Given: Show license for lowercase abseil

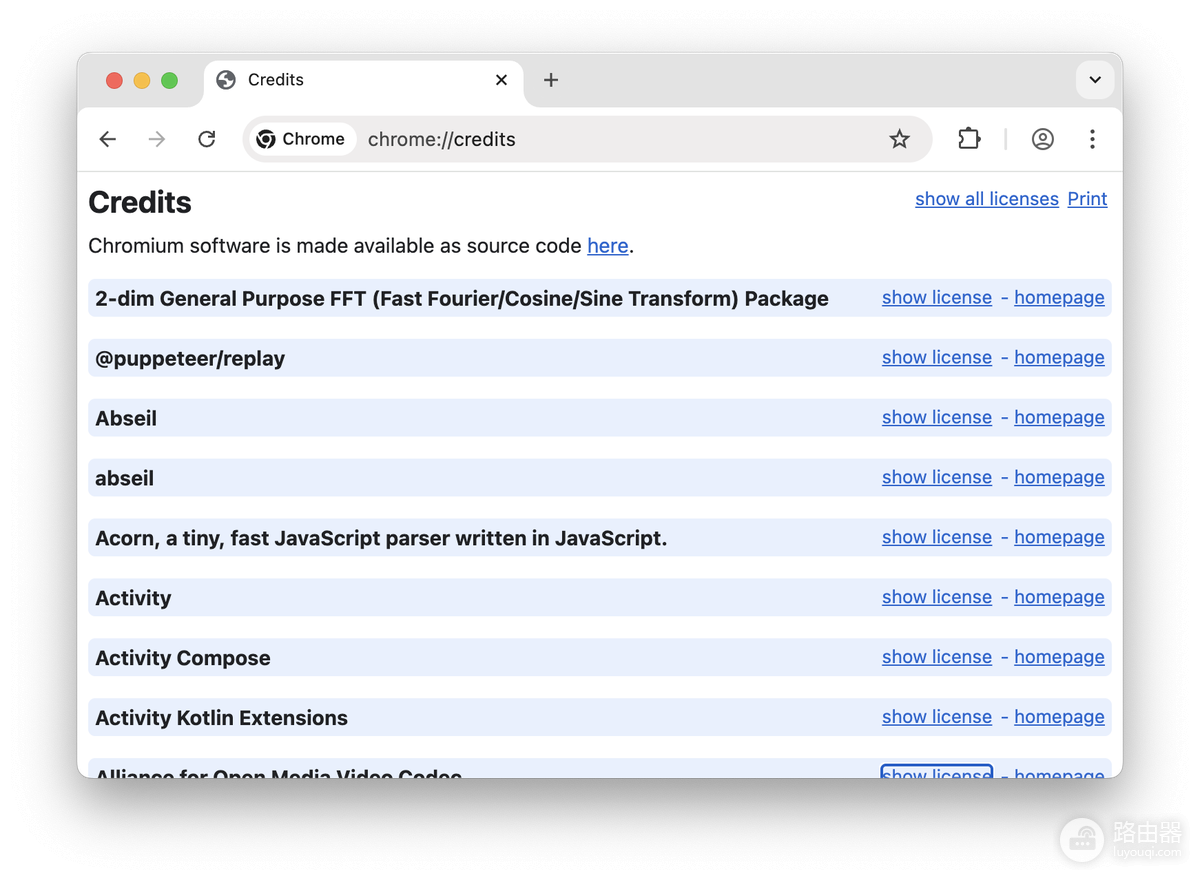Looking at the screenshot, I should (937, 478).
